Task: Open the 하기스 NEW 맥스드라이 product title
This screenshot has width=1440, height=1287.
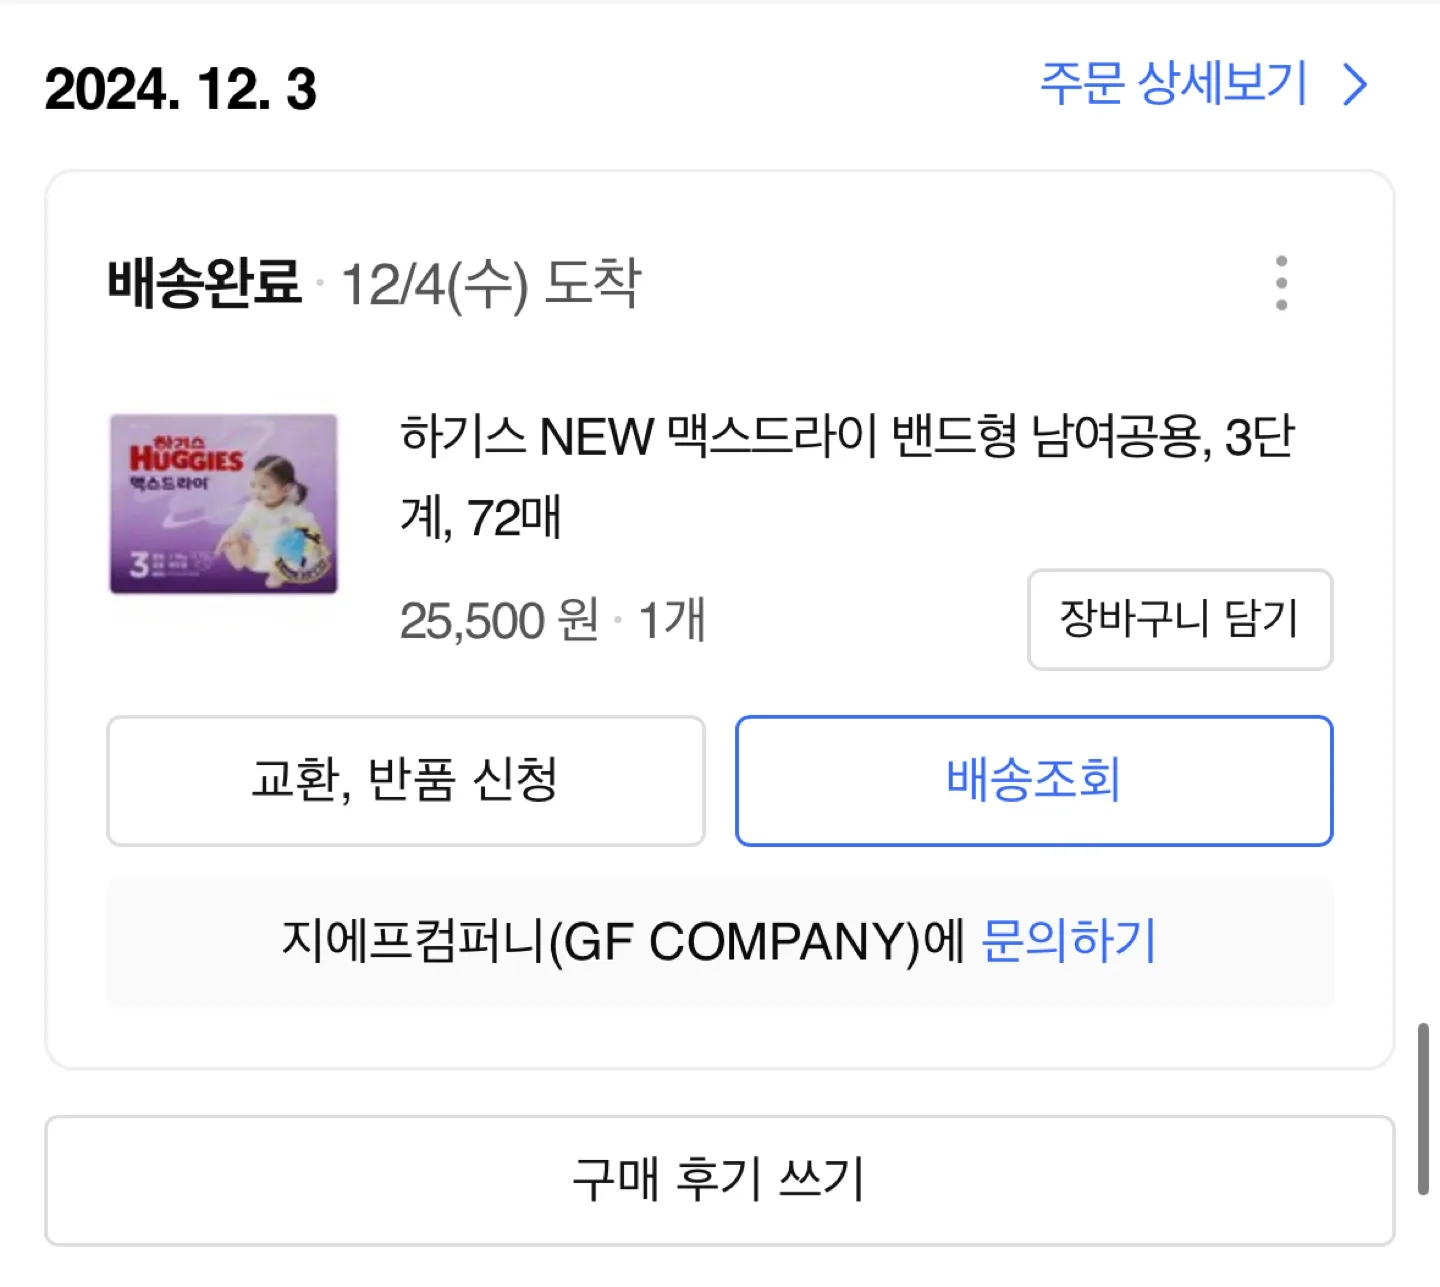Action: pyautogui.click(x=847, y=477)
